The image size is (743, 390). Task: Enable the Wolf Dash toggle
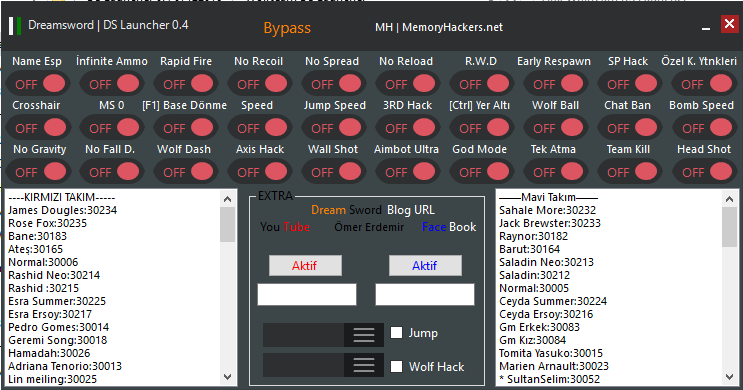(186, 172)
